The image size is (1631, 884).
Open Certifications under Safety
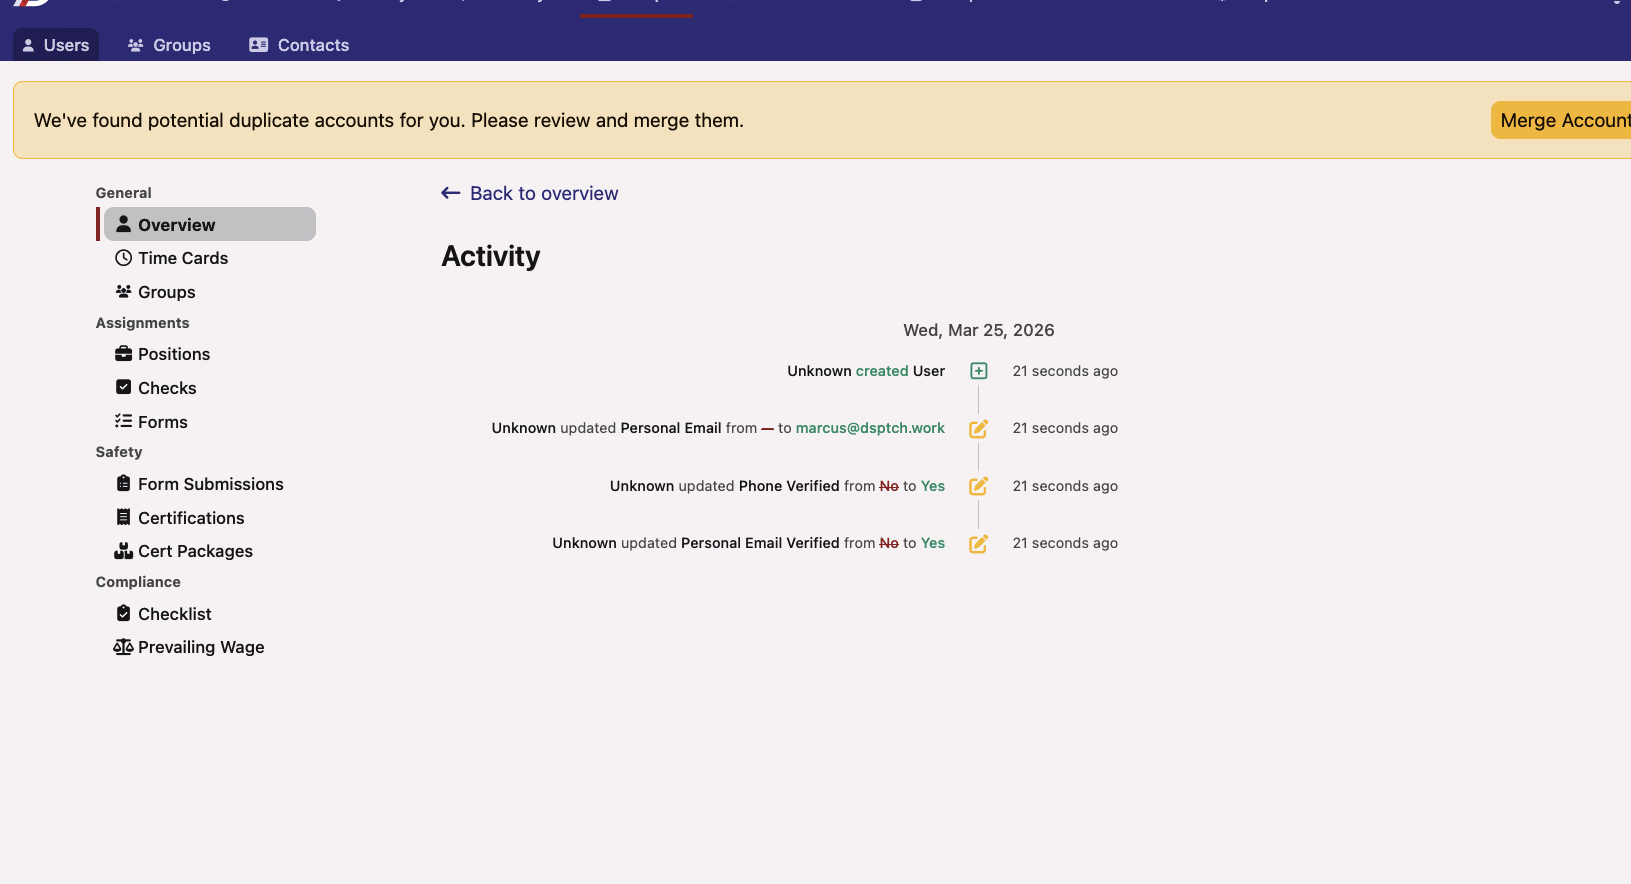coord(180,518)
